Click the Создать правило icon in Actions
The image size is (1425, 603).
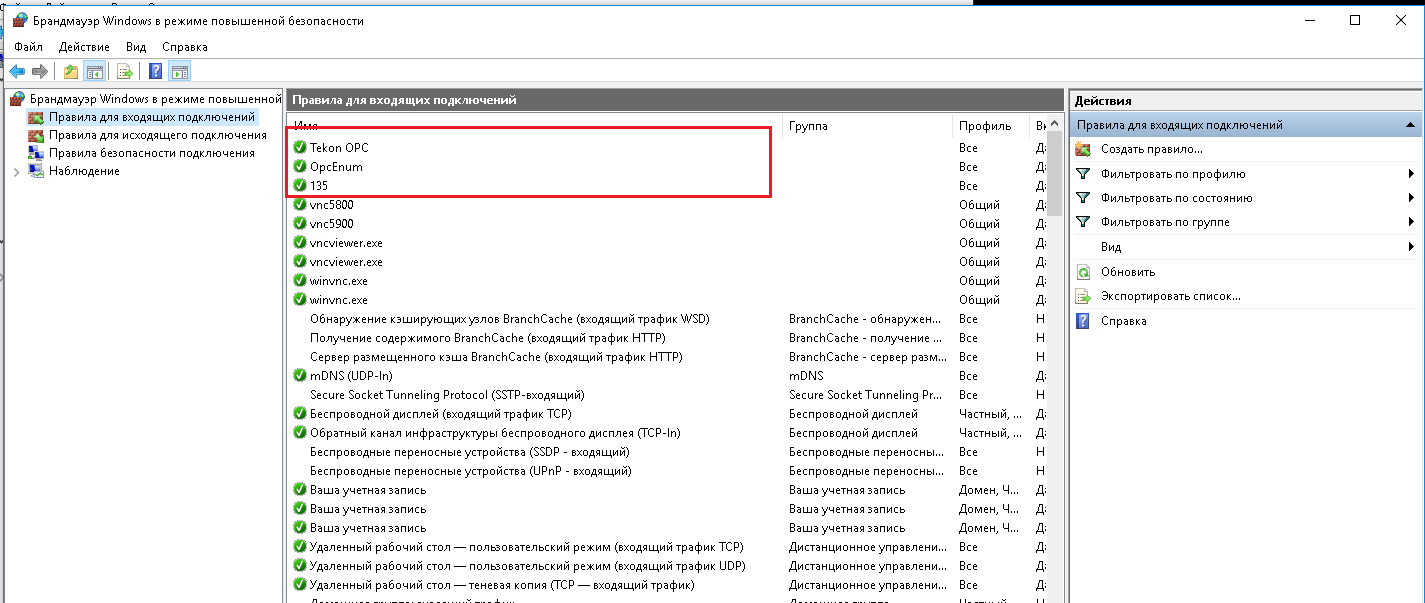[x=1083, y=149]
